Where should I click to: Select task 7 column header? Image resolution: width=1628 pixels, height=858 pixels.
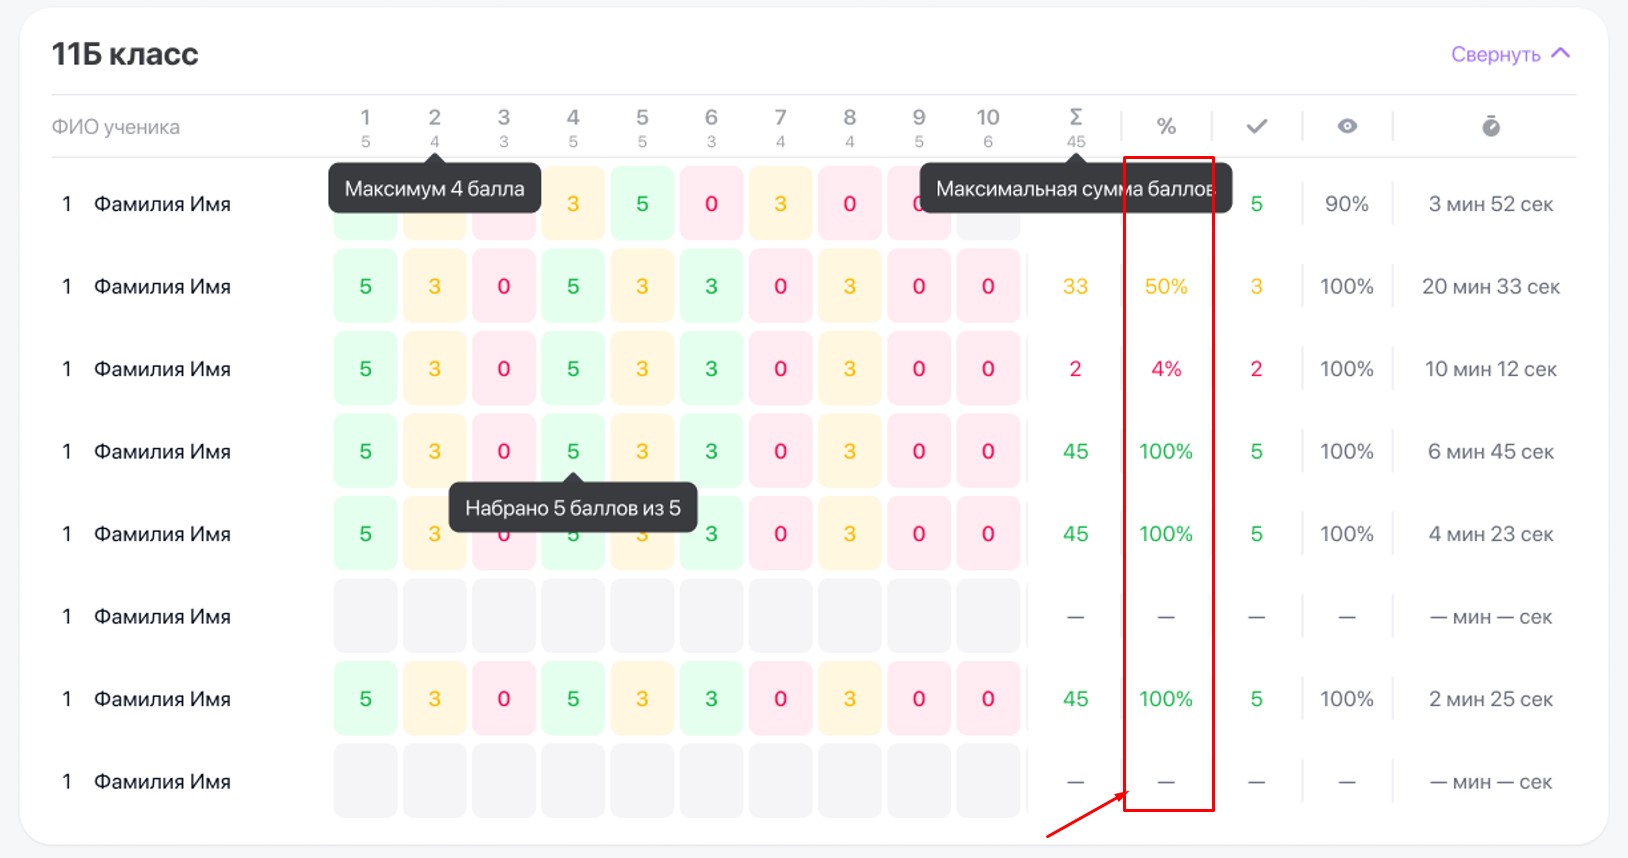(780, 118)
